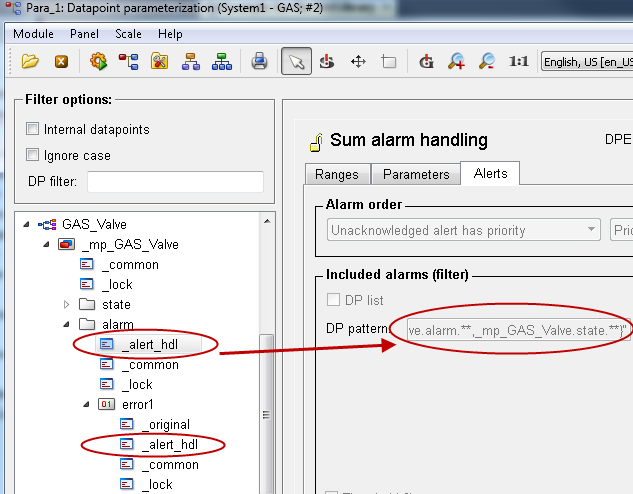This screenshot has height=494, width=633.
Task: Toggle the Ignore case checkbox
Action: [33, 155]
